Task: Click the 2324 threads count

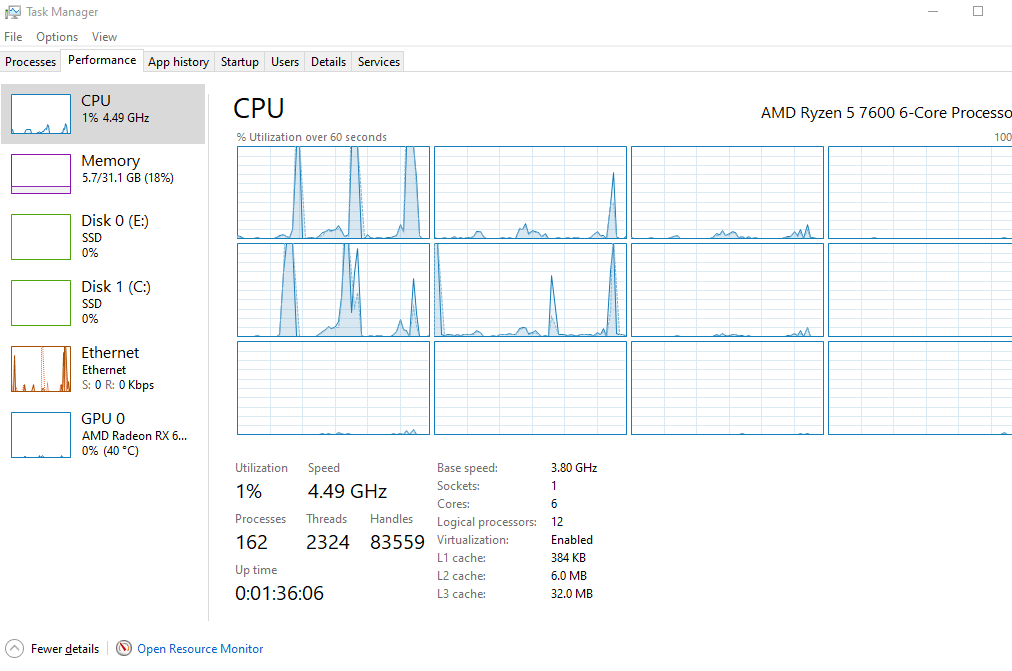Action: click(328, 542)
